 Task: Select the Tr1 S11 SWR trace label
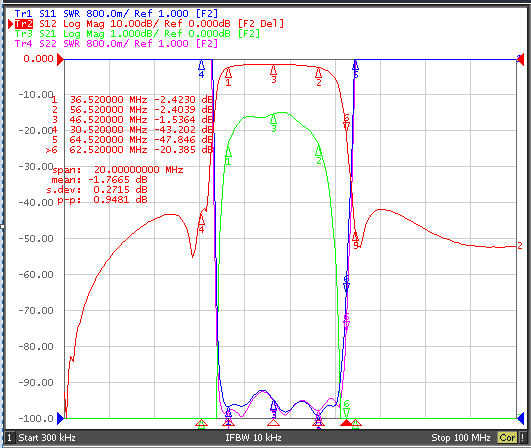click(116, 14)
